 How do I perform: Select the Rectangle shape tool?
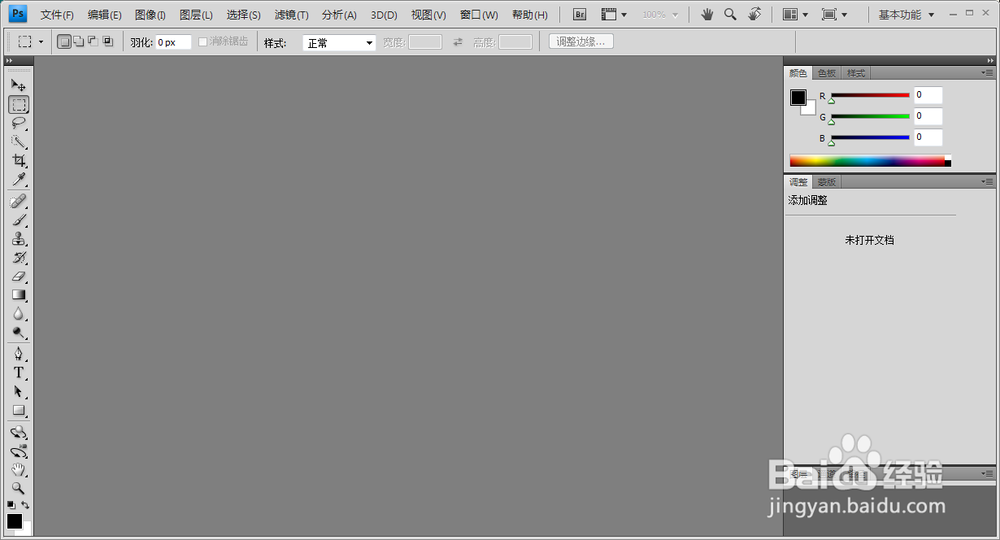[x=18, y=411]
